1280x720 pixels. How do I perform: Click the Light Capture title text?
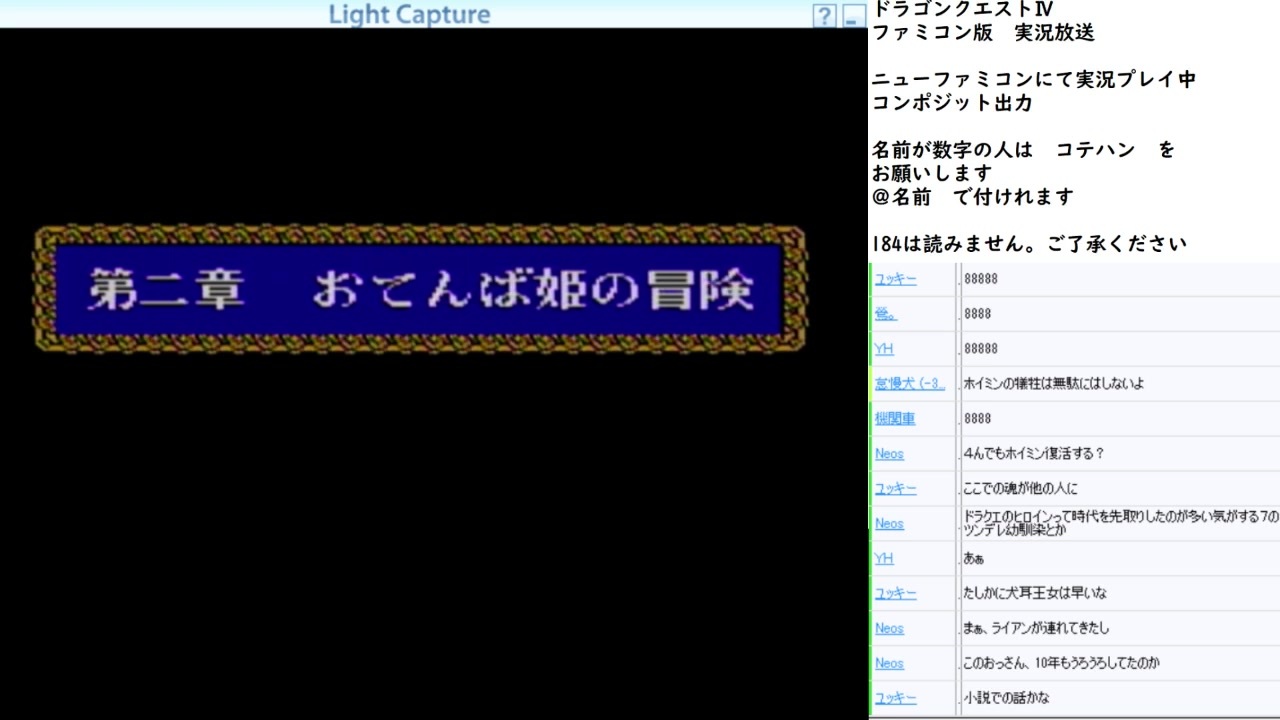tap(409, 15)
